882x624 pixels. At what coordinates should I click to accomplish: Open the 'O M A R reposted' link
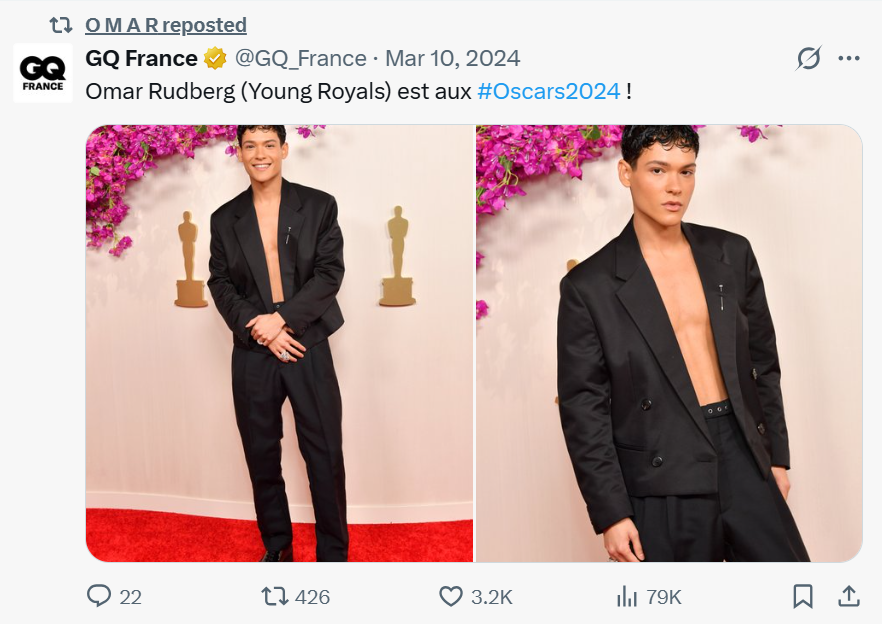(x=166, y=25)
